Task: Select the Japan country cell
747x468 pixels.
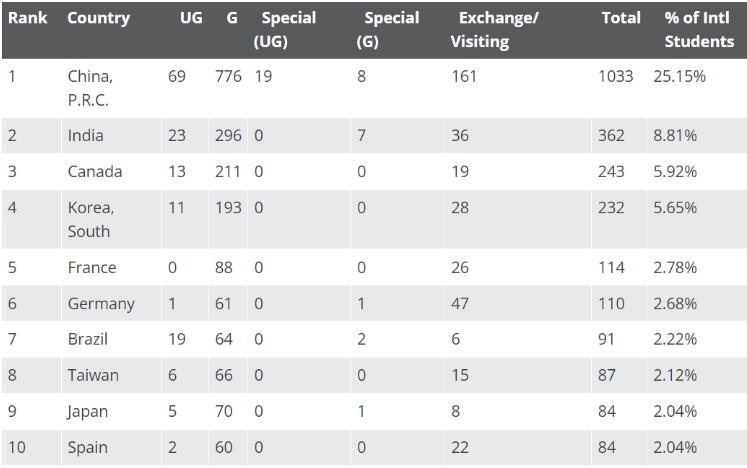Action: click(88, 412)
